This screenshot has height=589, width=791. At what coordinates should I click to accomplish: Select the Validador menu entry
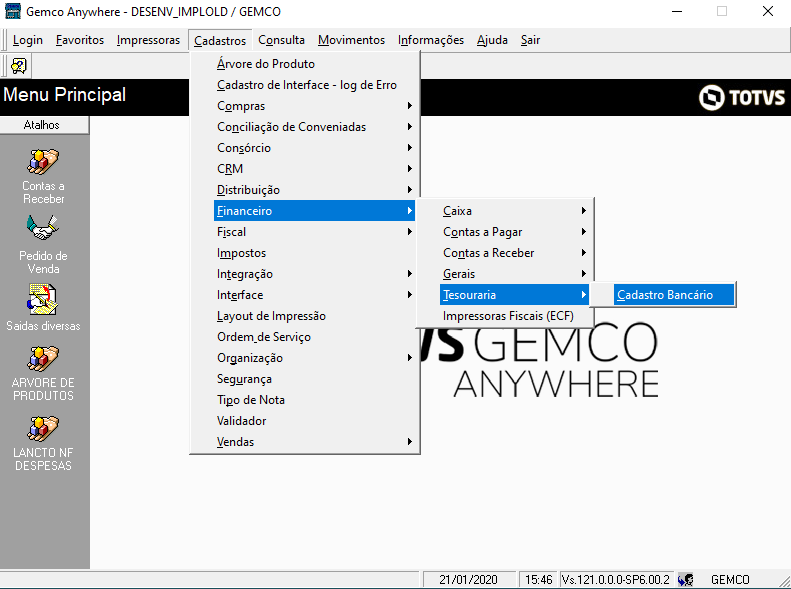[x=314, y=421]
